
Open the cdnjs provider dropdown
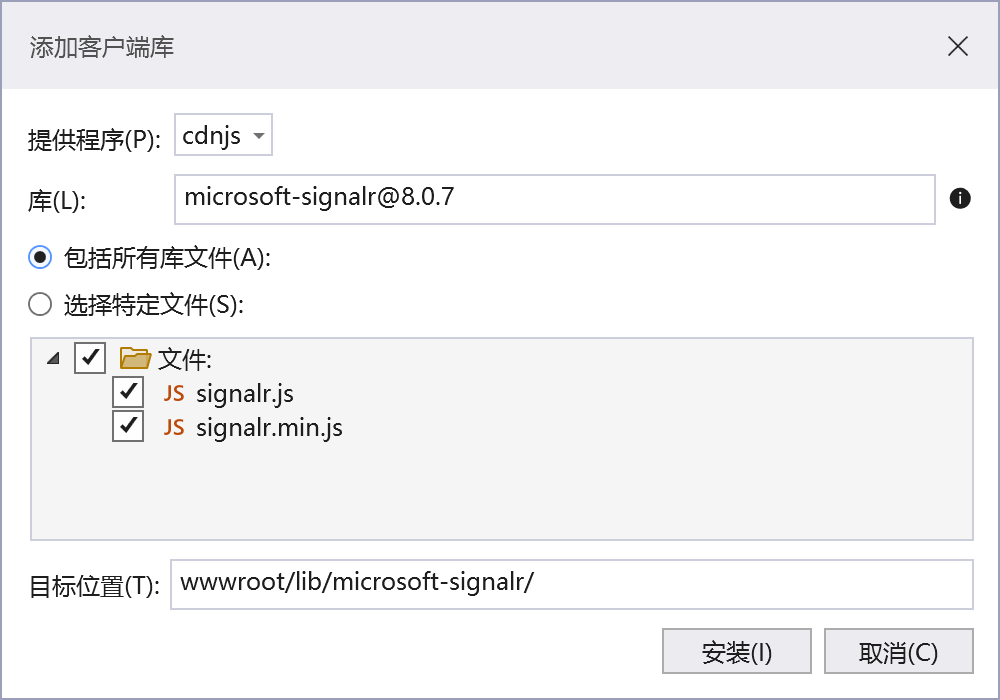pos(223,136)
